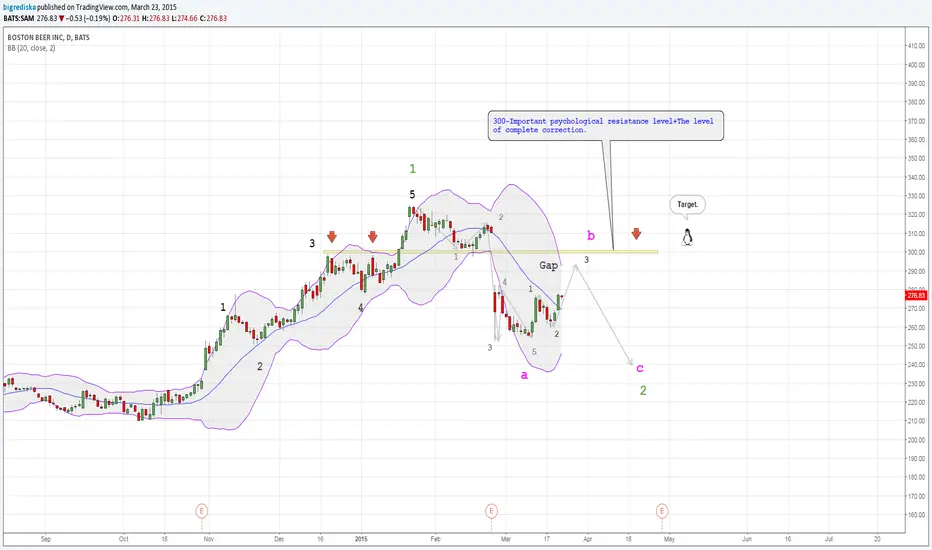Open the earnings E marker near Mar

491,510
